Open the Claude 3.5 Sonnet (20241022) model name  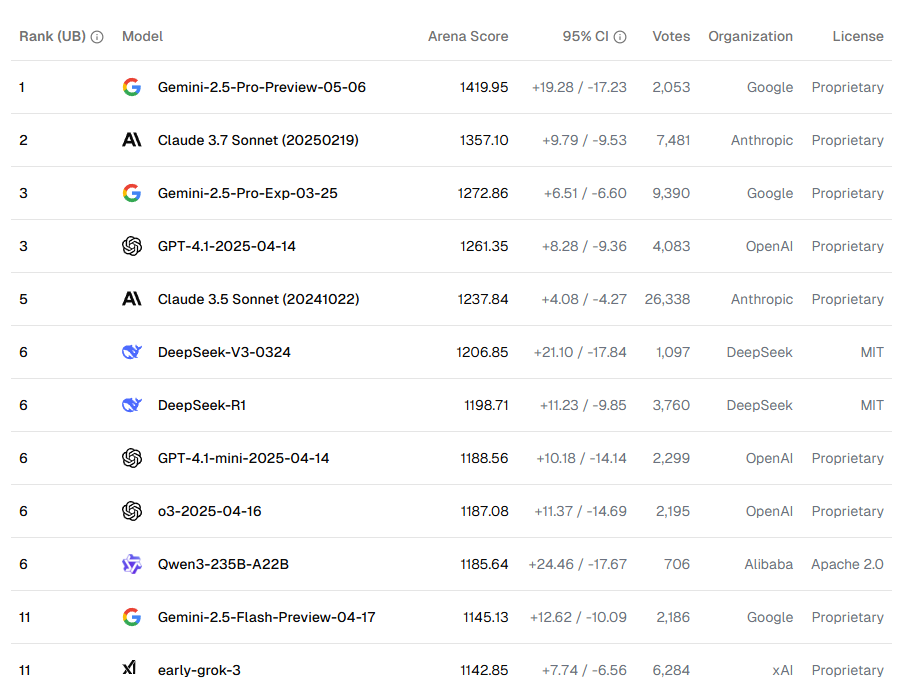[x=258, y=299]
